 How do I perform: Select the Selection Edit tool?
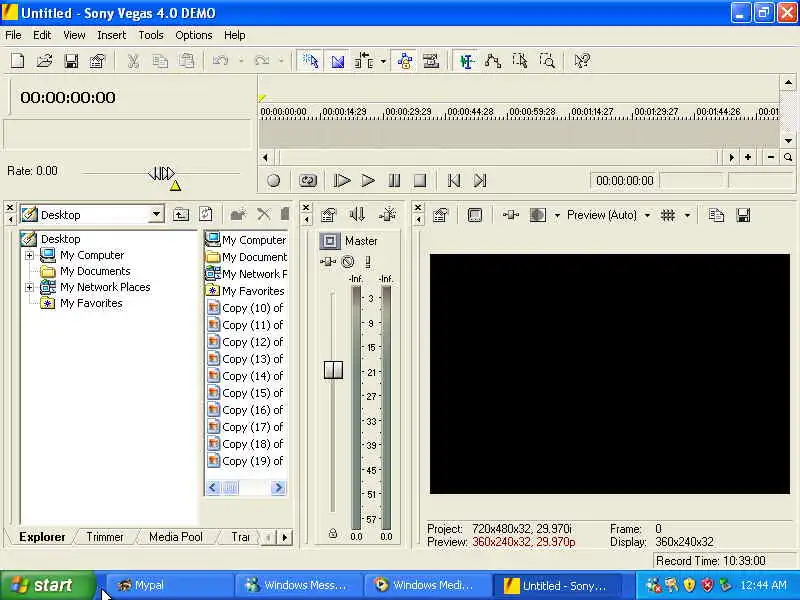pyautogui.click(x=520, y=61)
